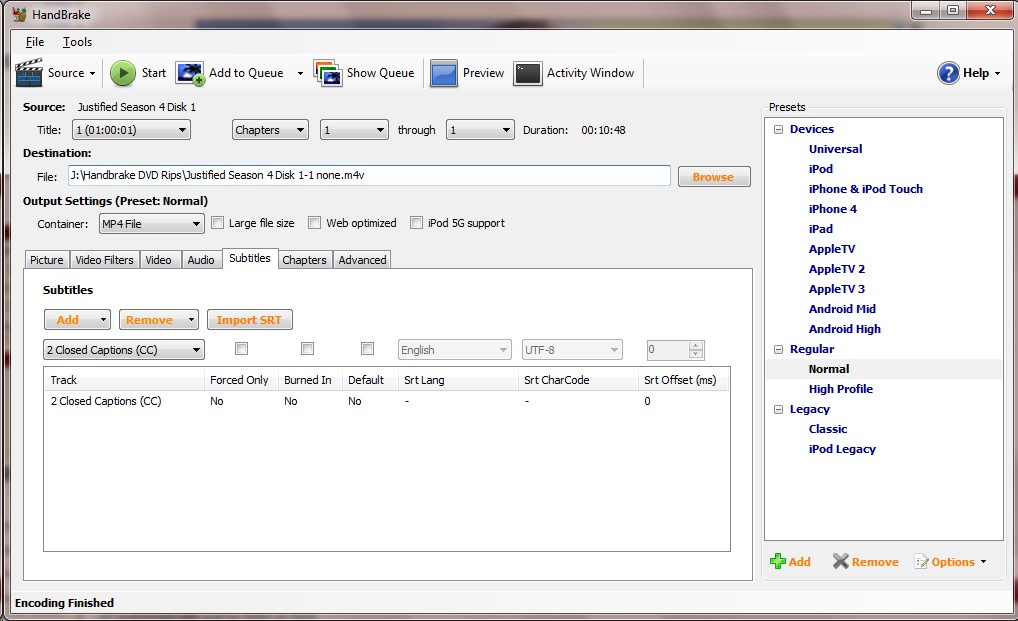
Task: Open the Chapters mode dropdown
Action: pos(270,130)
